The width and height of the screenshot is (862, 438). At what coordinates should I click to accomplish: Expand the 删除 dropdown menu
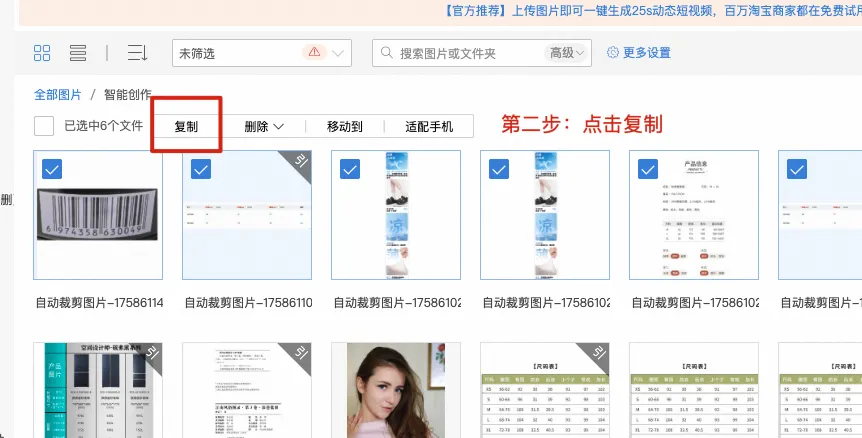coord(264,126)
